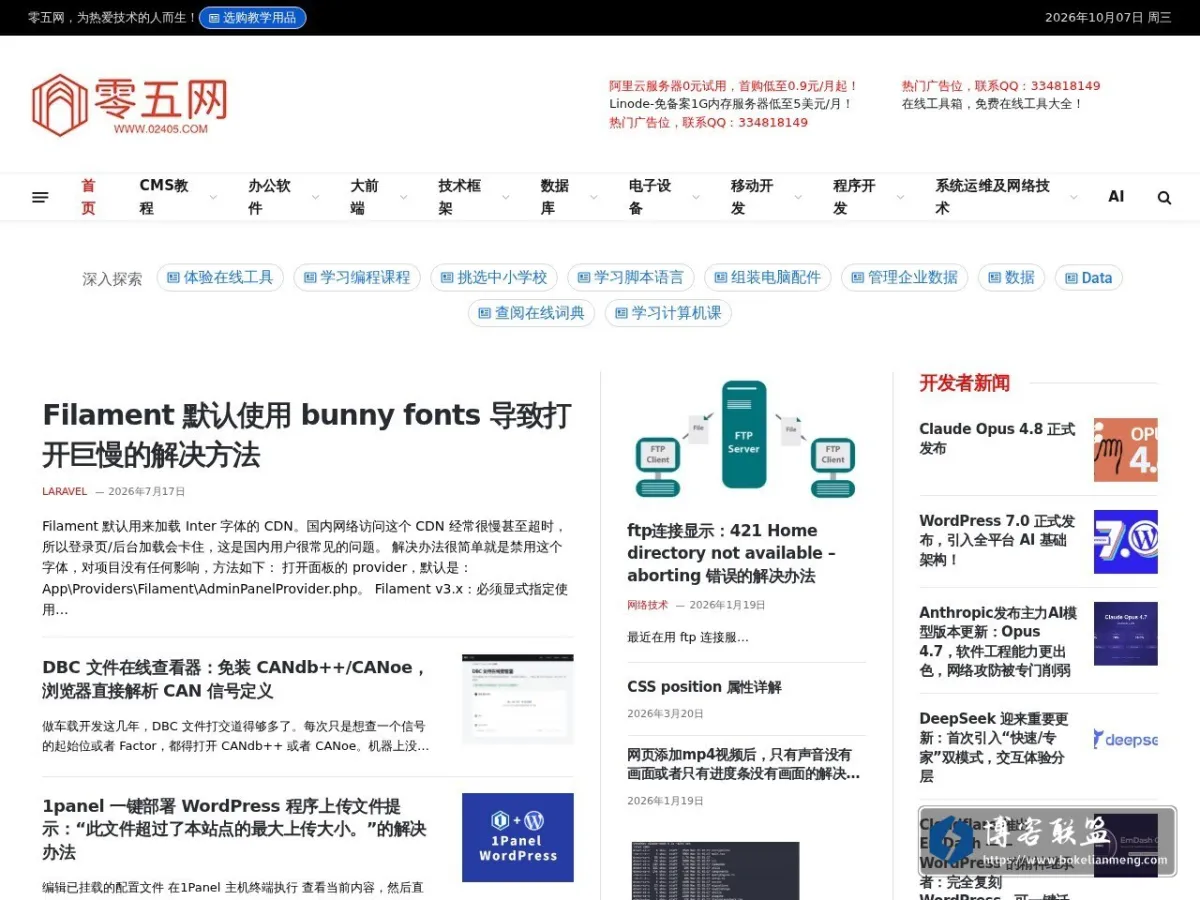Click the 选购教学用品 button in the top bar
This screenshot has height=900, width=1200.
pos(252,17)
